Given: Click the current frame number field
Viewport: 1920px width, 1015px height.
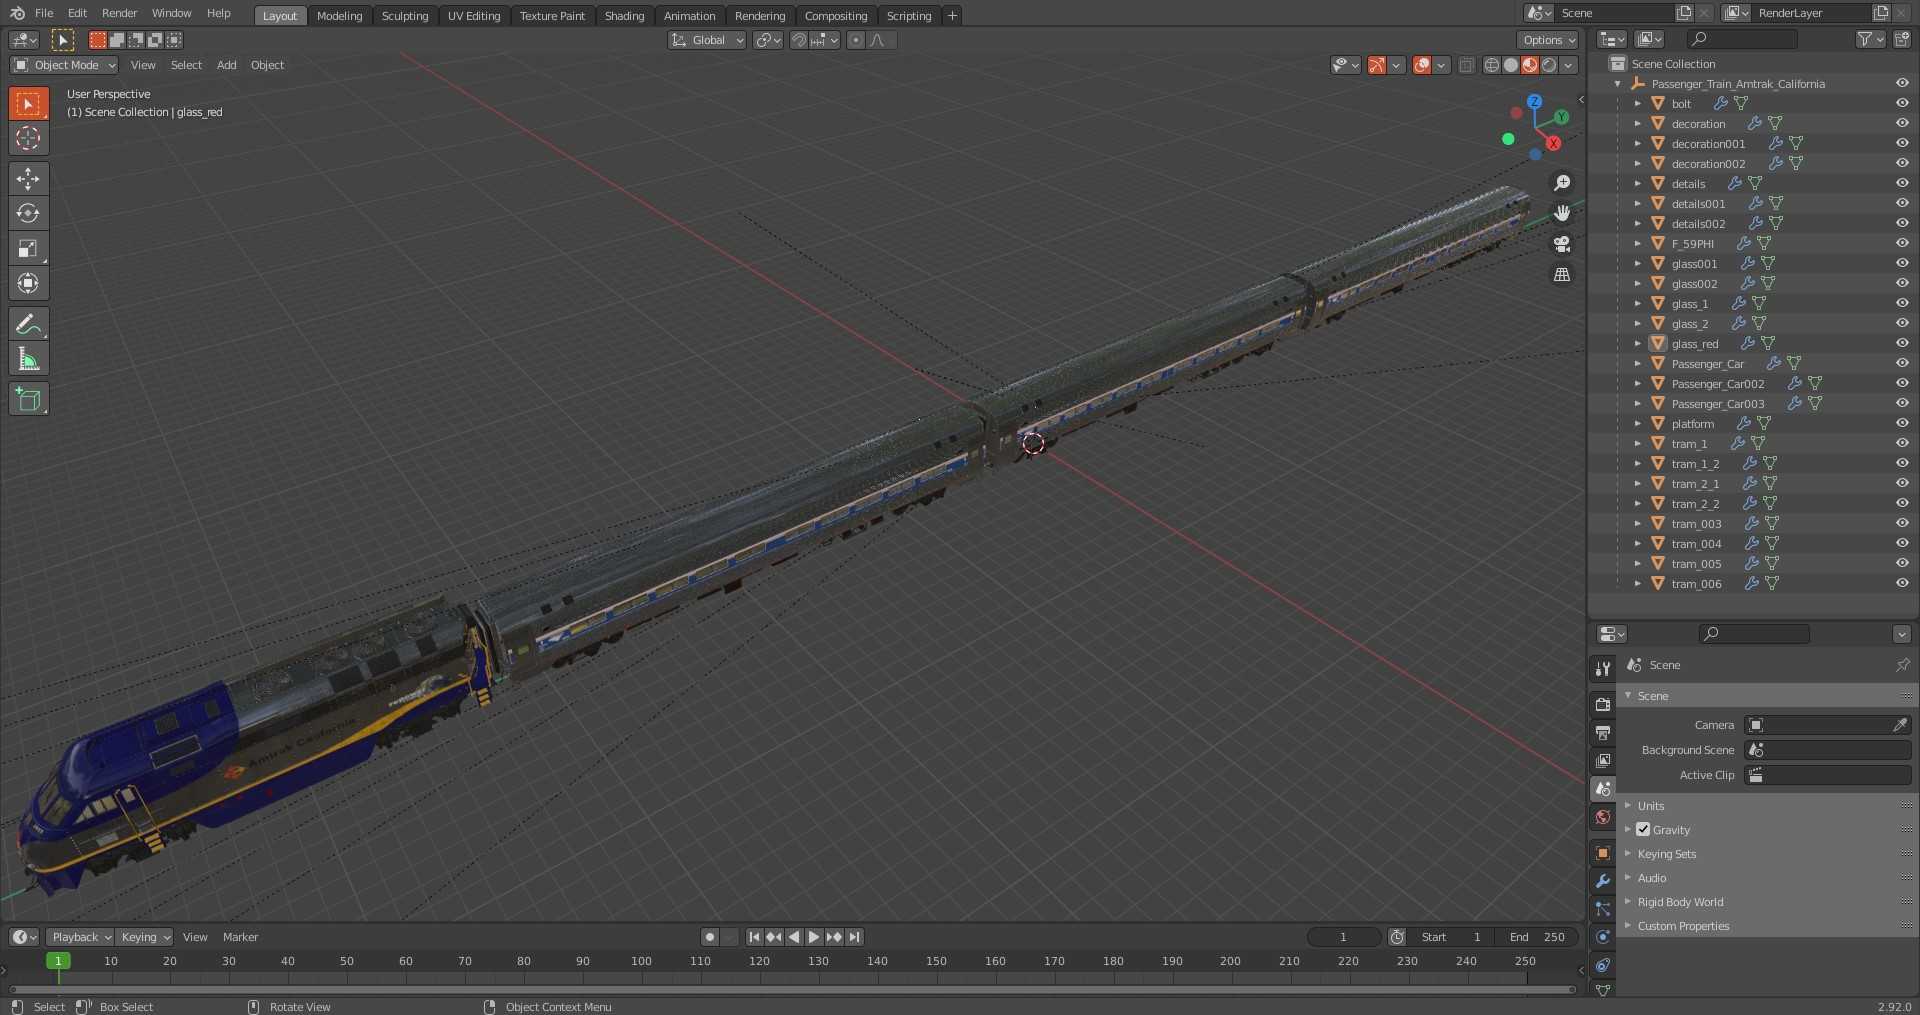Looking at the screenshot, I should click(x=1343, y=937).
